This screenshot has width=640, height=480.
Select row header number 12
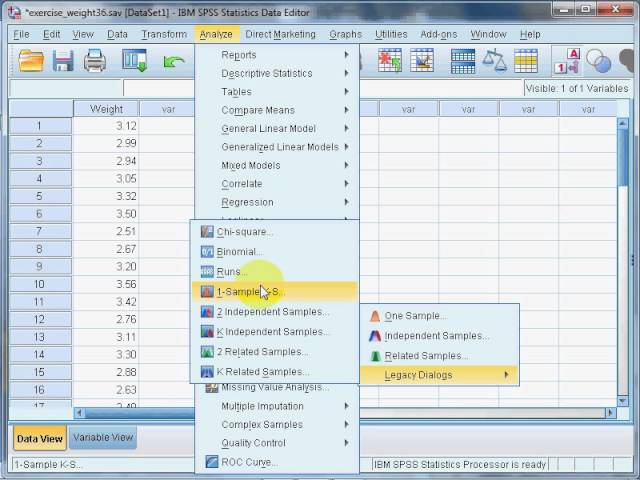click(x=40, y=319)
